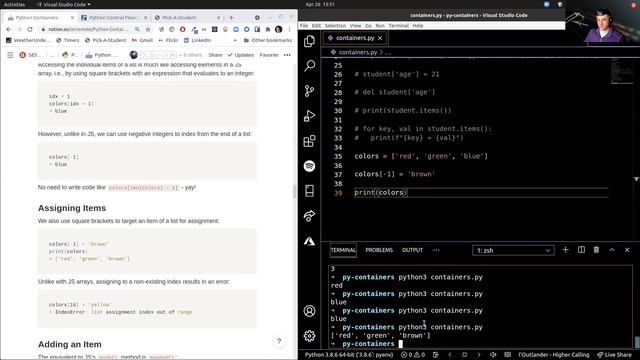The image size is (640, 360).
Task: Open the Gmail bookmark
Action: pos(142,40)
